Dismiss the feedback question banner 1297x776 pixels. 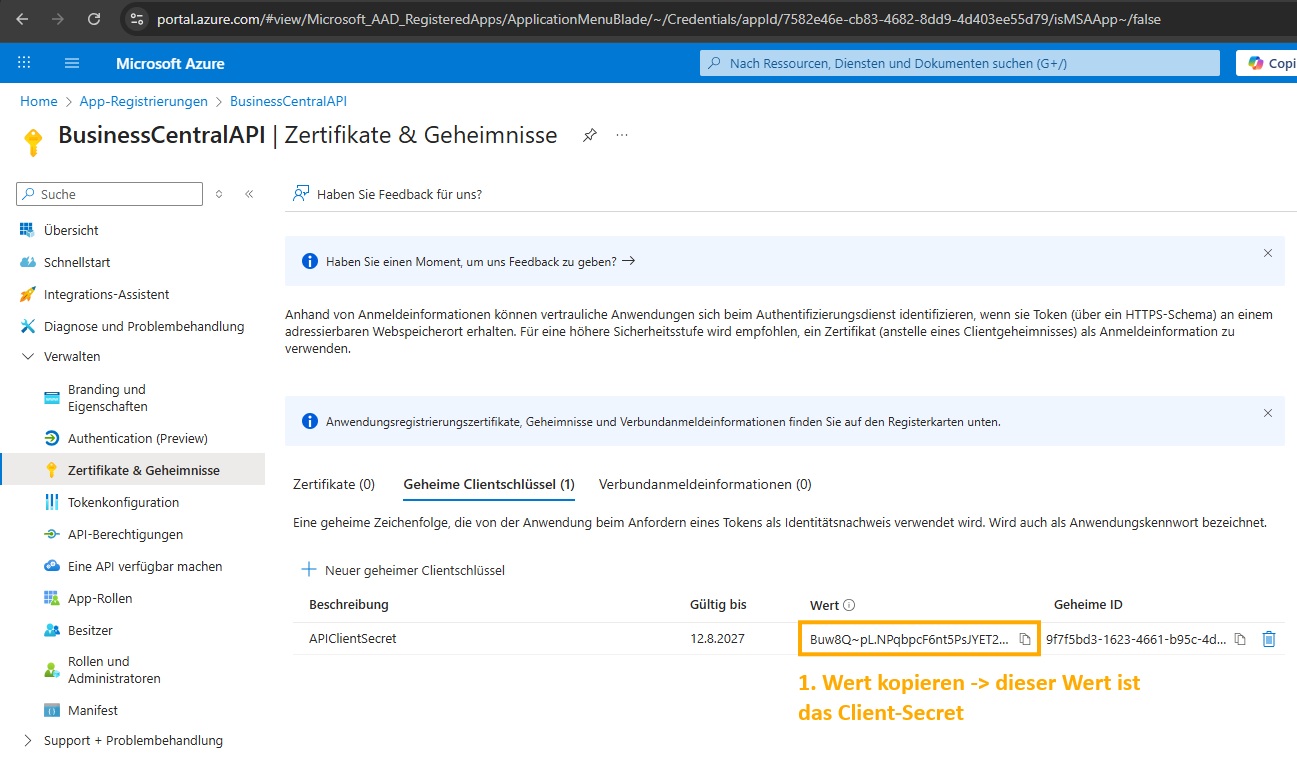1268,253
